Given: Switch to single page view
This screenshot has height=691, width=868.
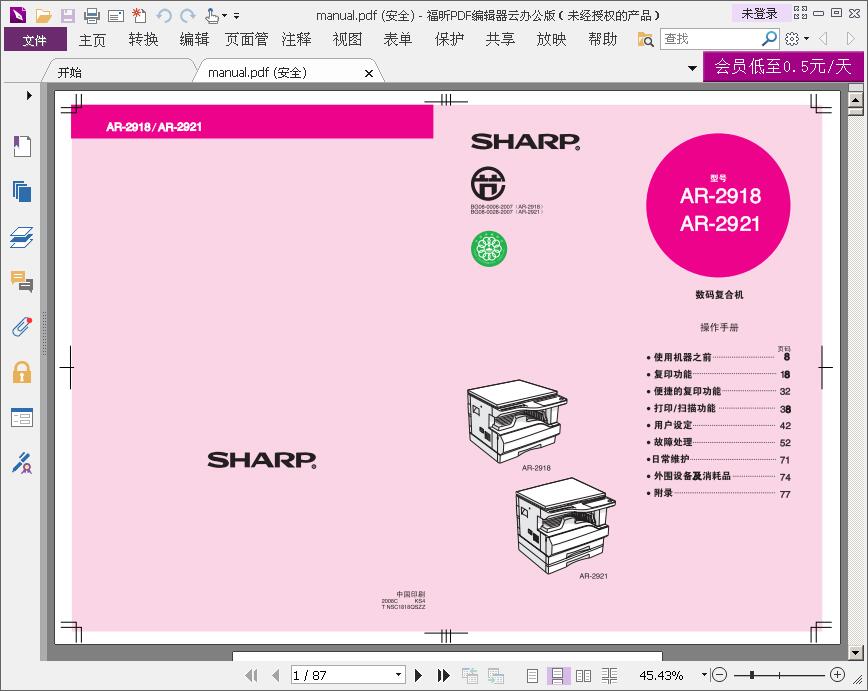Looking at the screenshot, I should [x=533, y=675].
